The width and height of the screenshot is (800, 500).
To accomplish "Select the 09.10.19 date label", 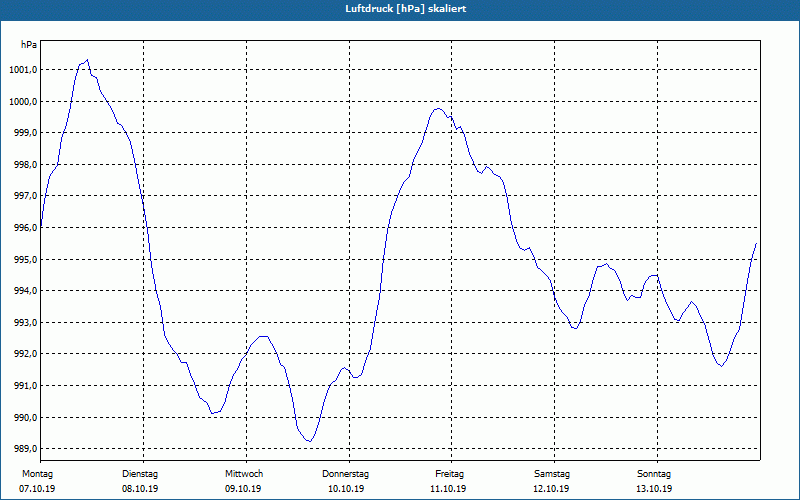I will point(243,489).
